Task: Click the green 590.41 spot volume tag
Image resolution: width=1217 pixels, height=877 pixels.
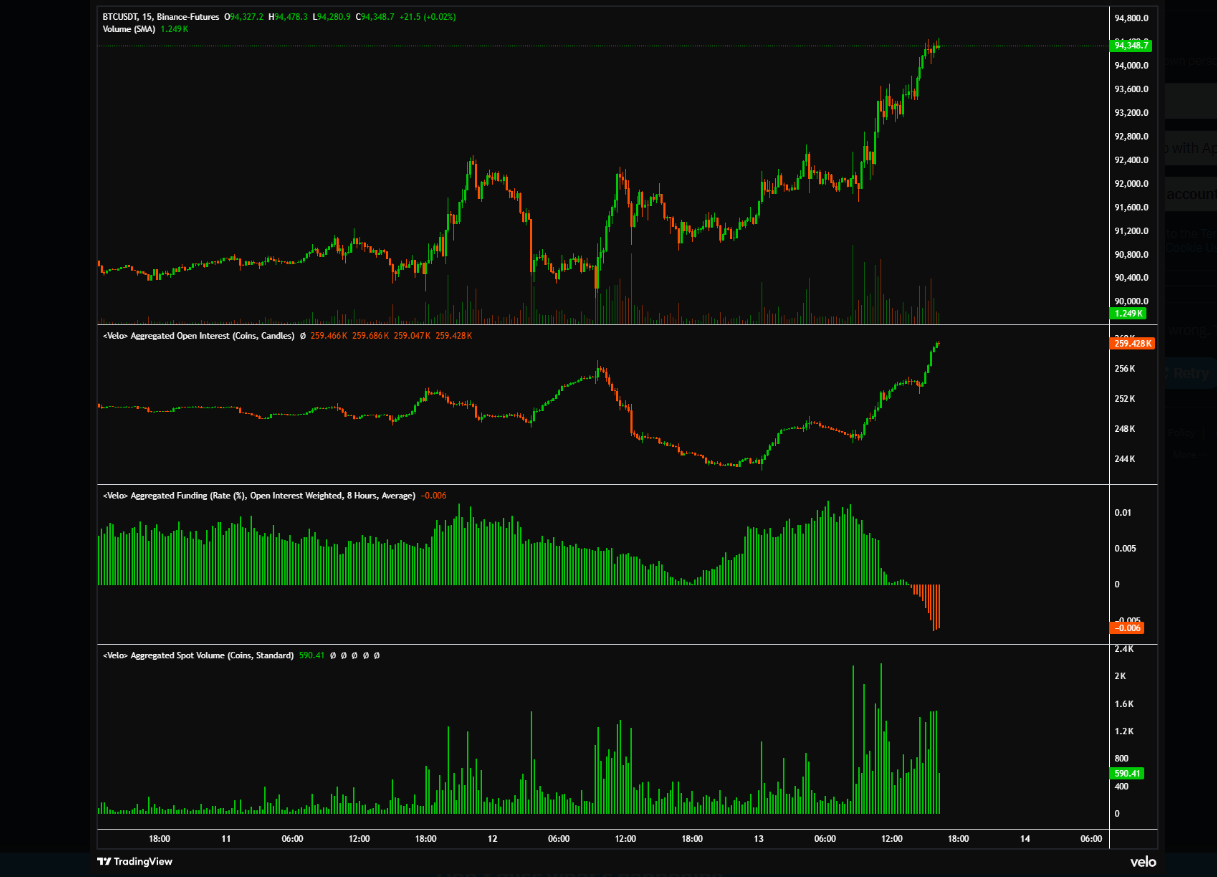Action: click(x=1126, y=773)
